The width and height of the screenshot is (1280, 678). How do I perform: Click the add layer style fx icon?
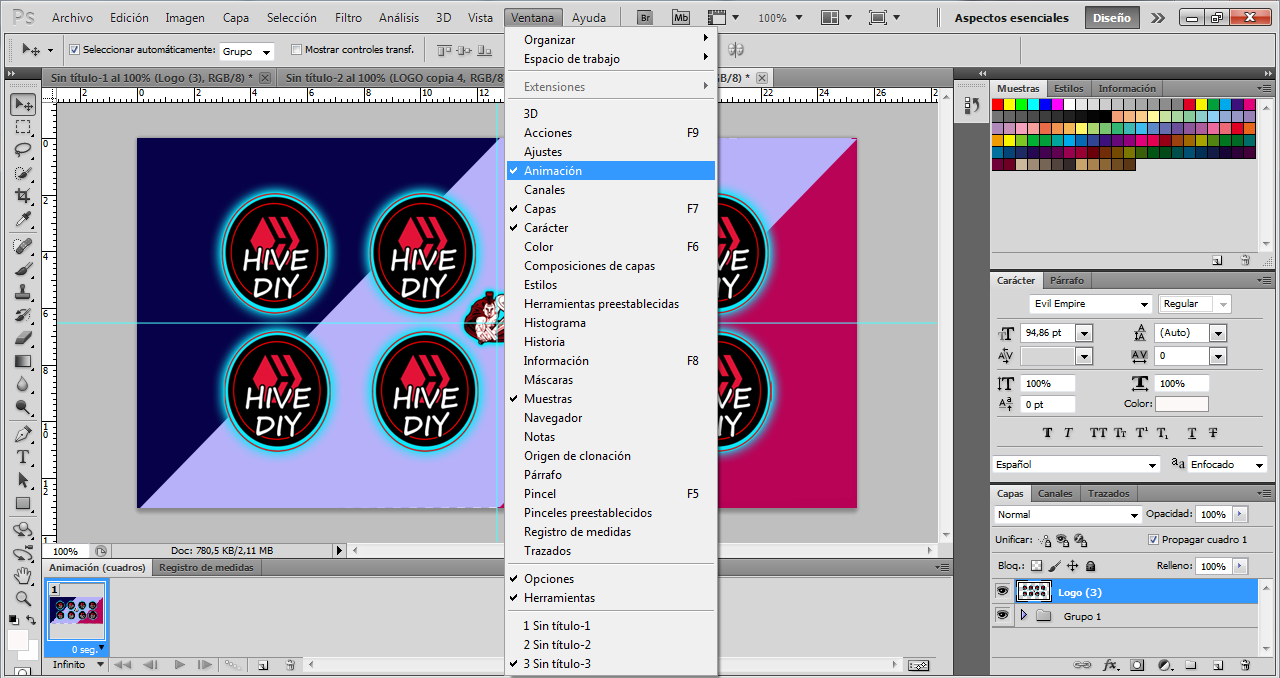[x=1110, y=664]
